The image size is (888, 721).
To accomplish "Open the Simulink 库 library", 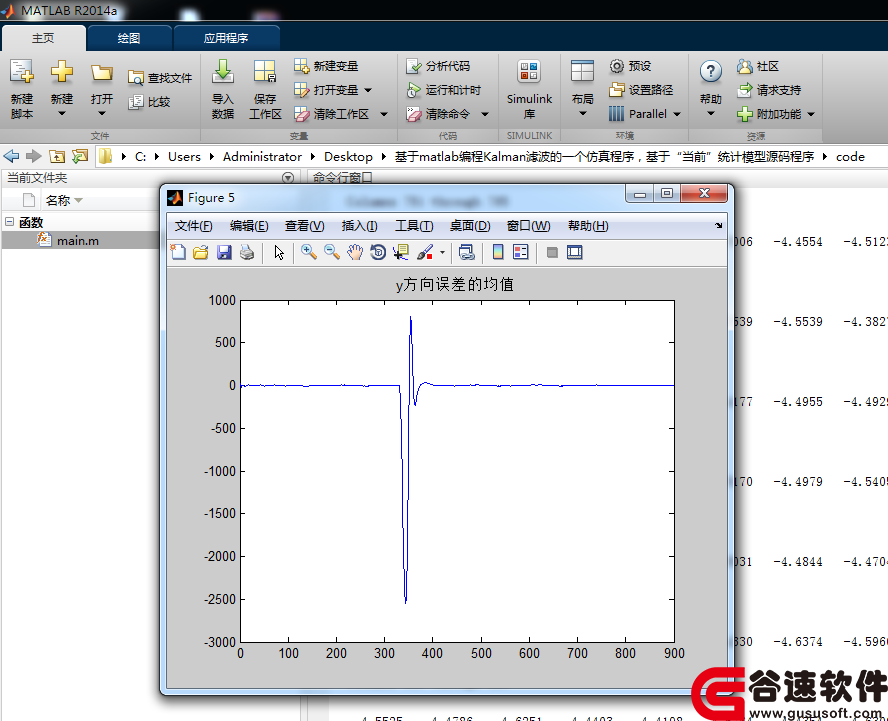I will point(529,89).
